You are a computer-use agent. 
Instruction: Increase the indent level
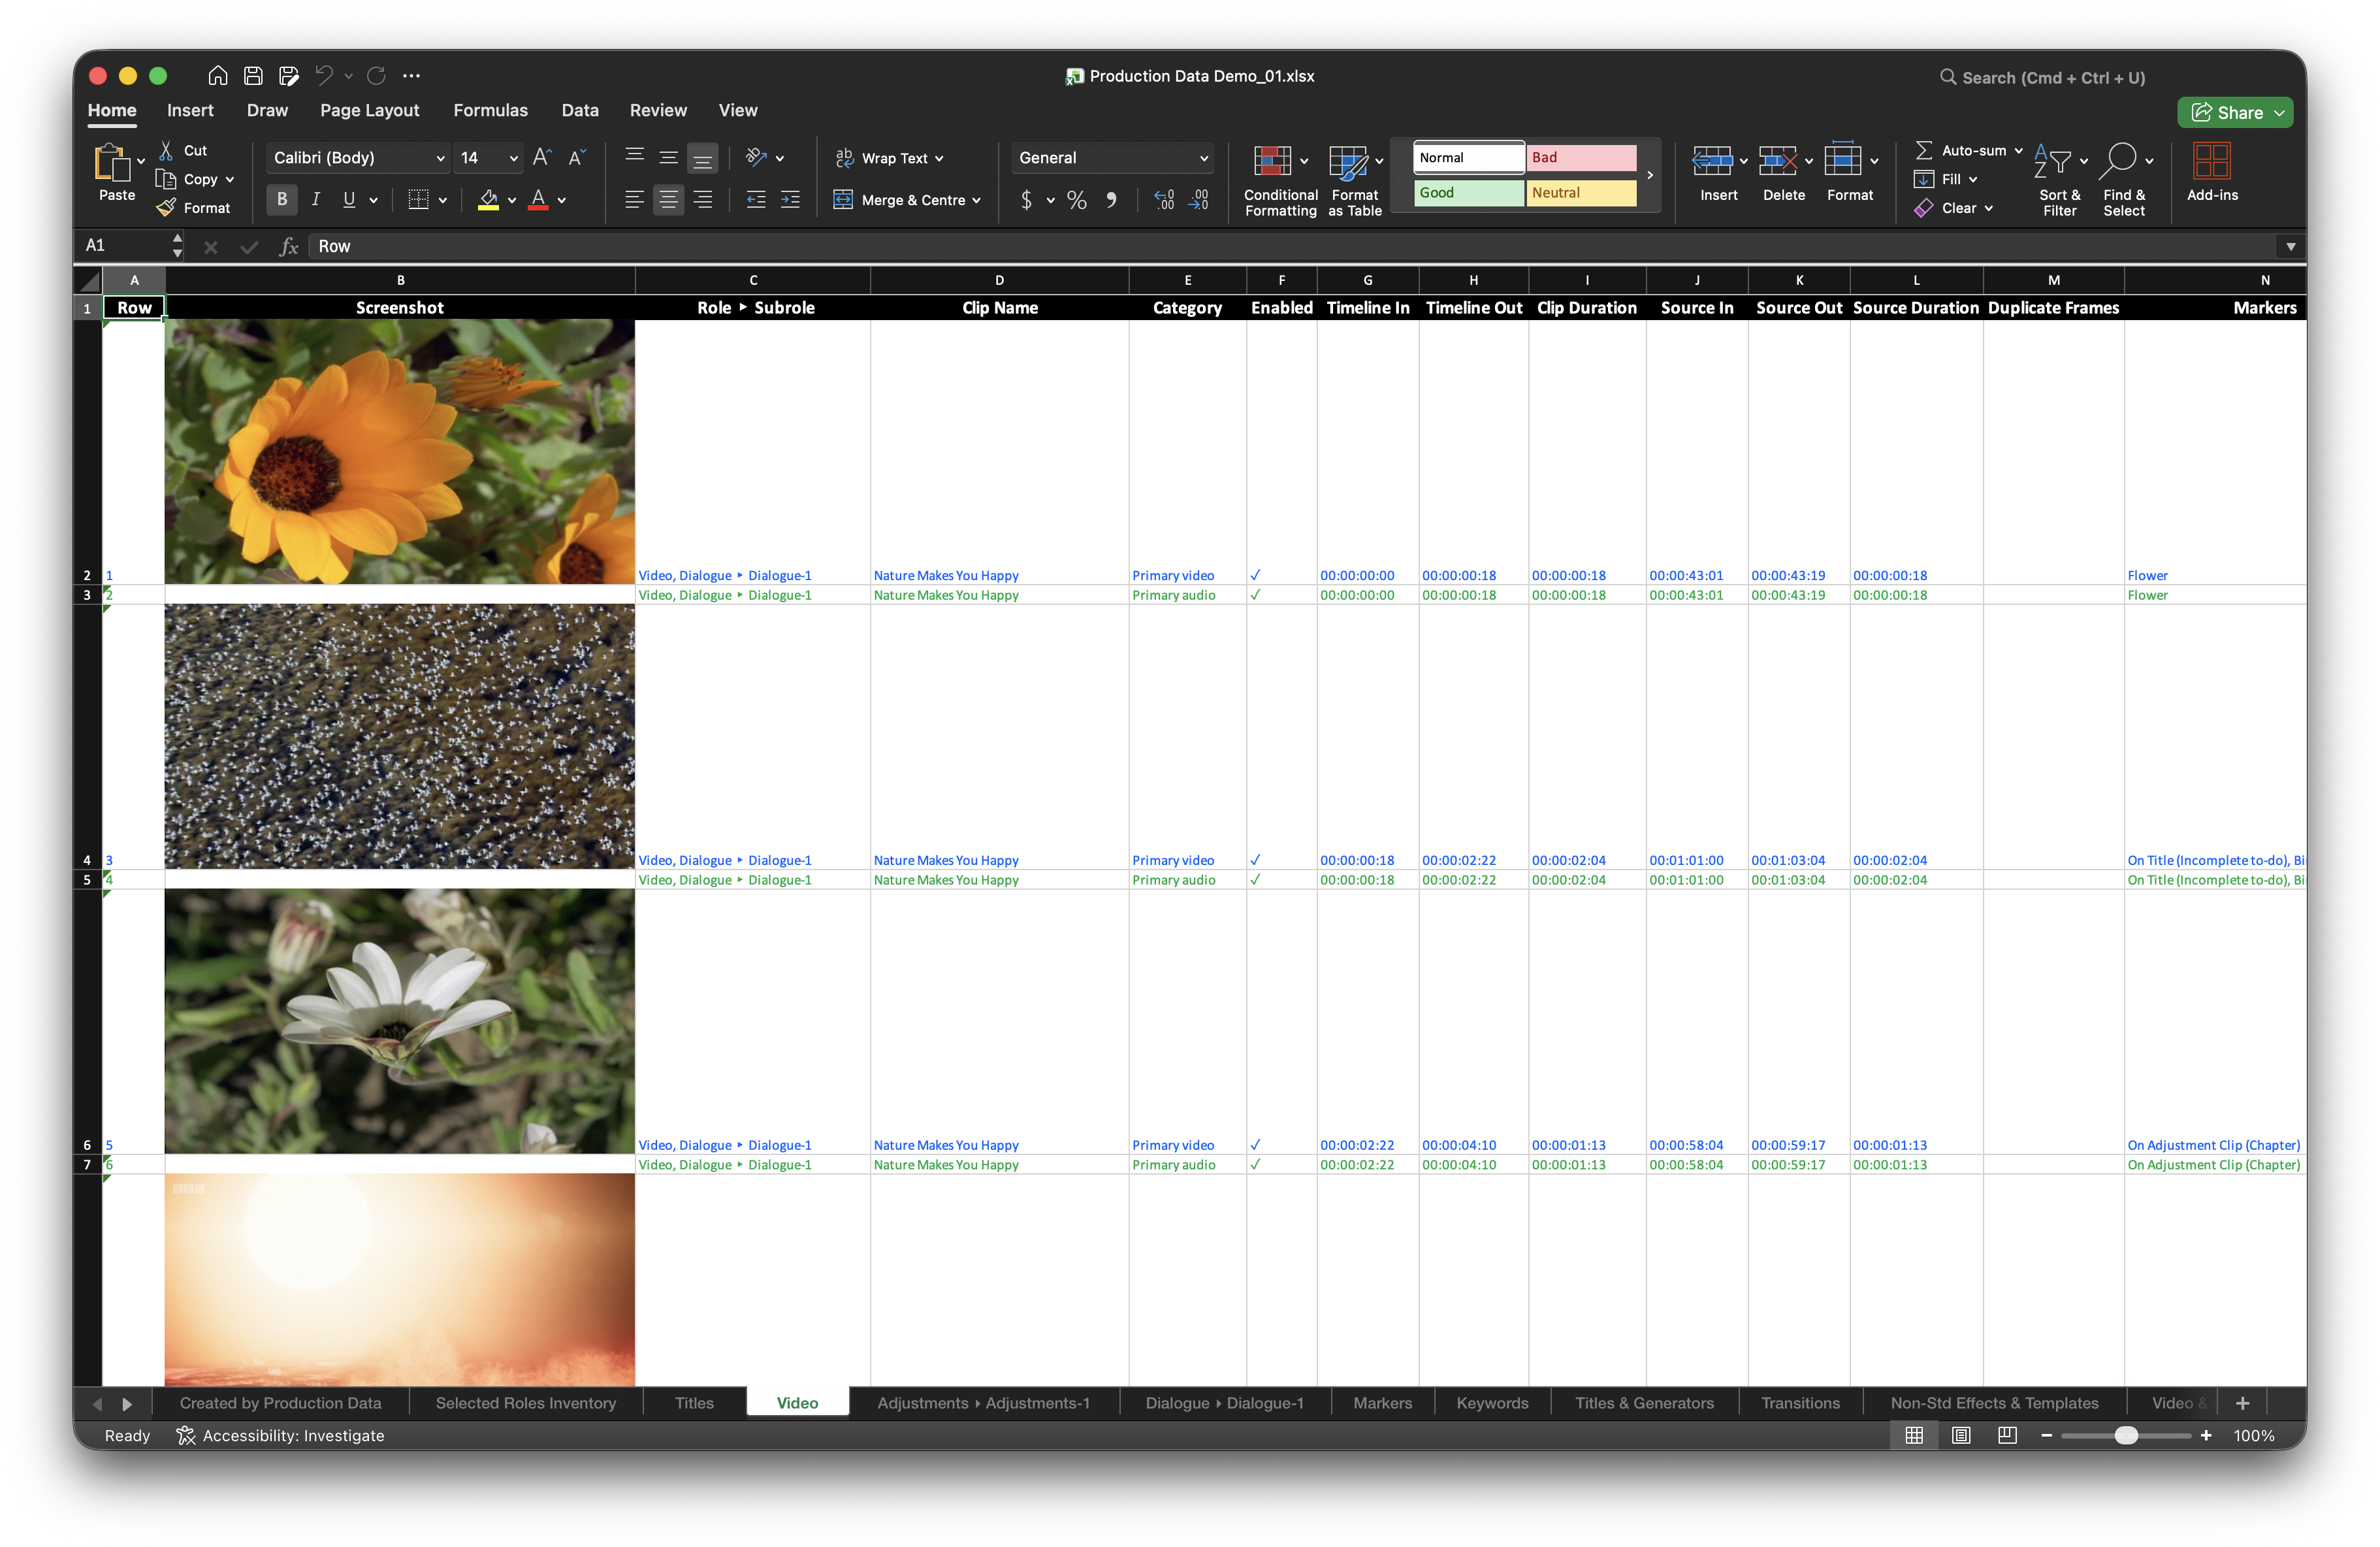coord(790,200)
